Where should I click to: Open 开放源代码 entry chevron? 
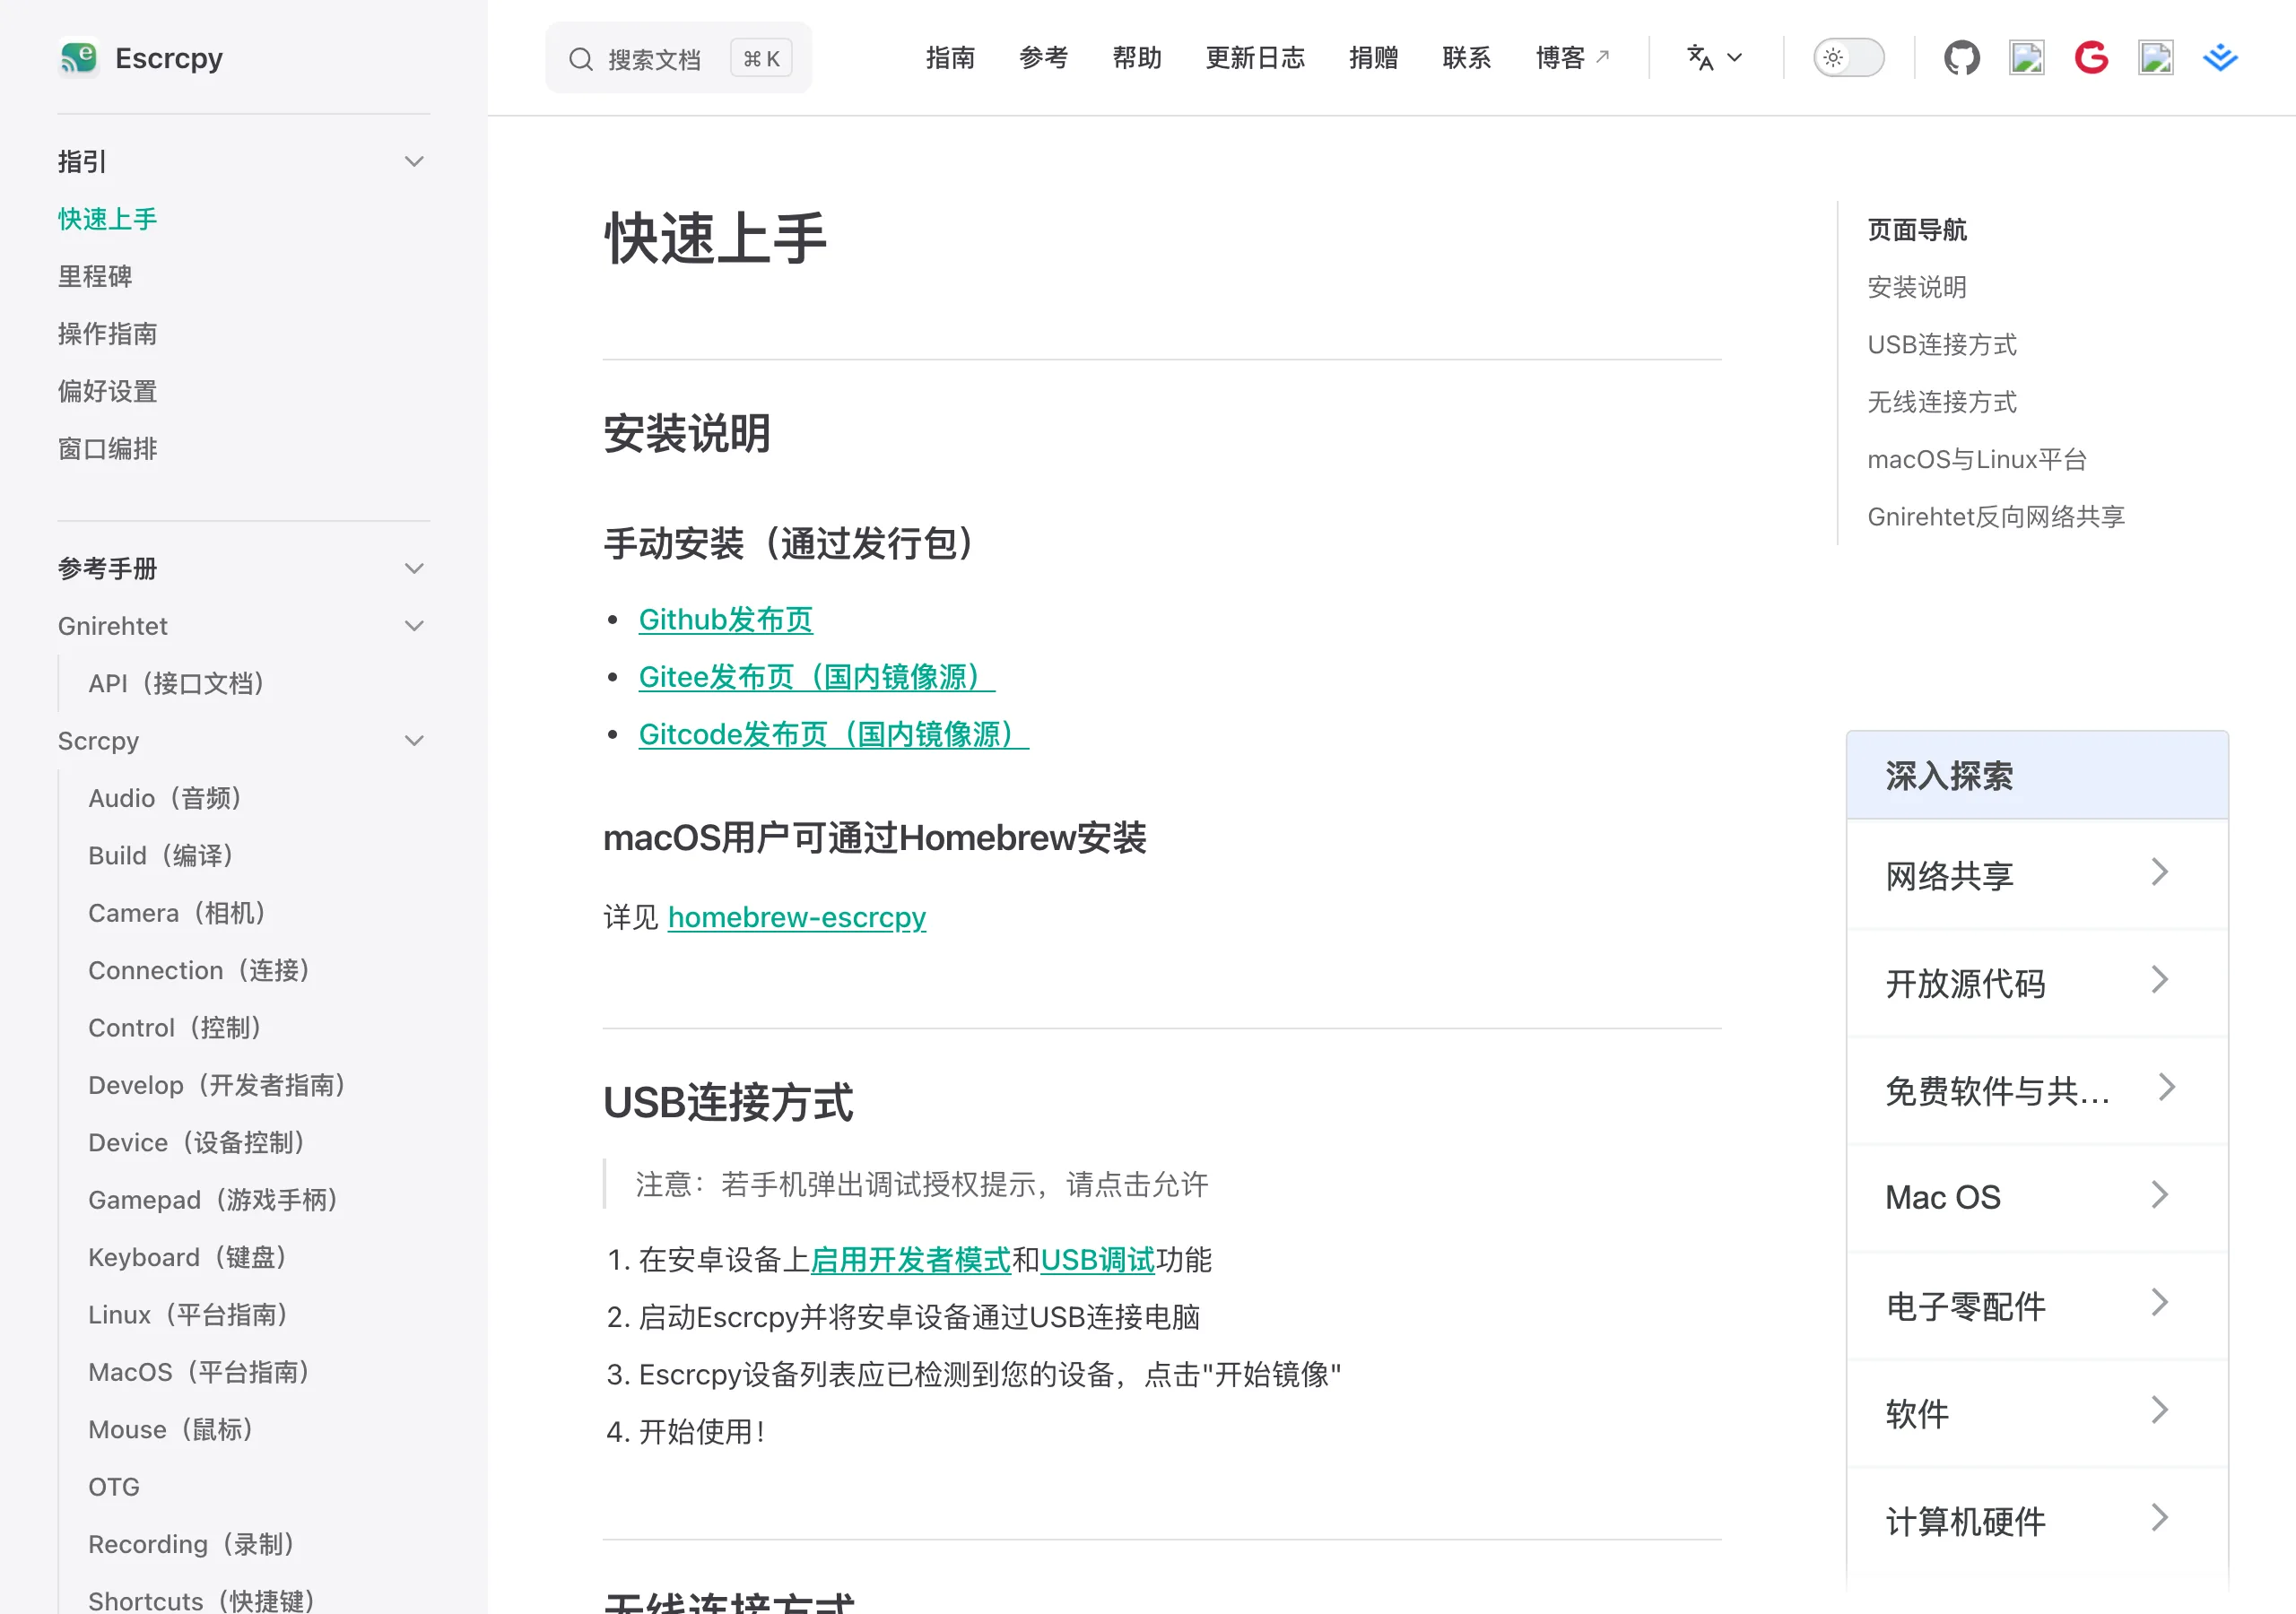(2160, 980)
